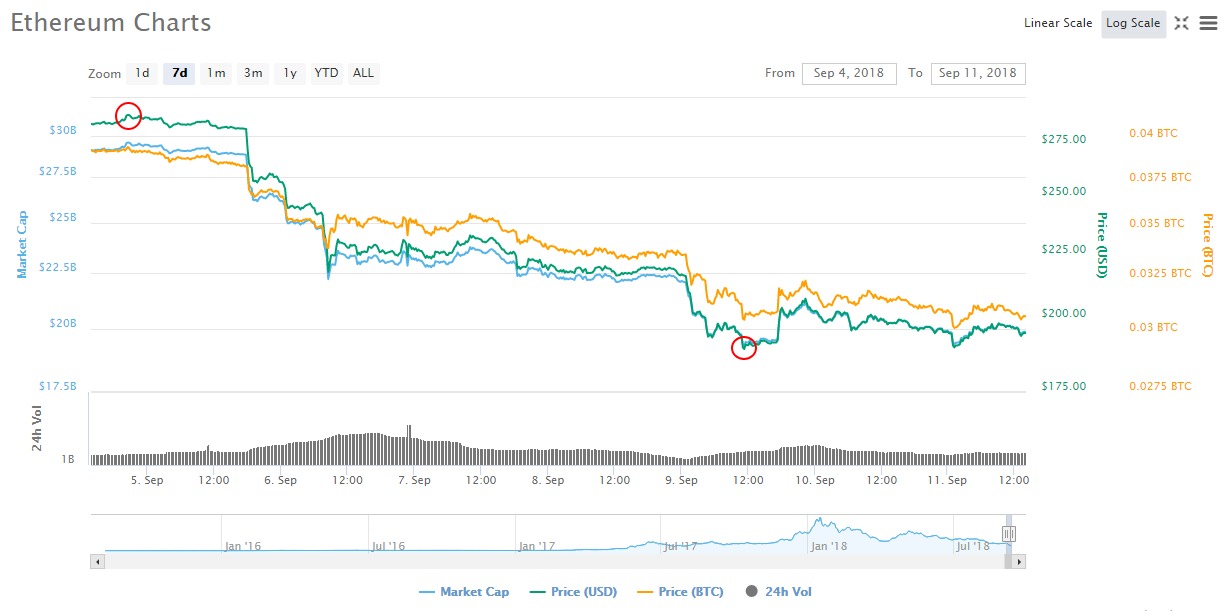1223x611 pixels.
Task: Click the Jan '16 label in navigator
Action: 243,546
